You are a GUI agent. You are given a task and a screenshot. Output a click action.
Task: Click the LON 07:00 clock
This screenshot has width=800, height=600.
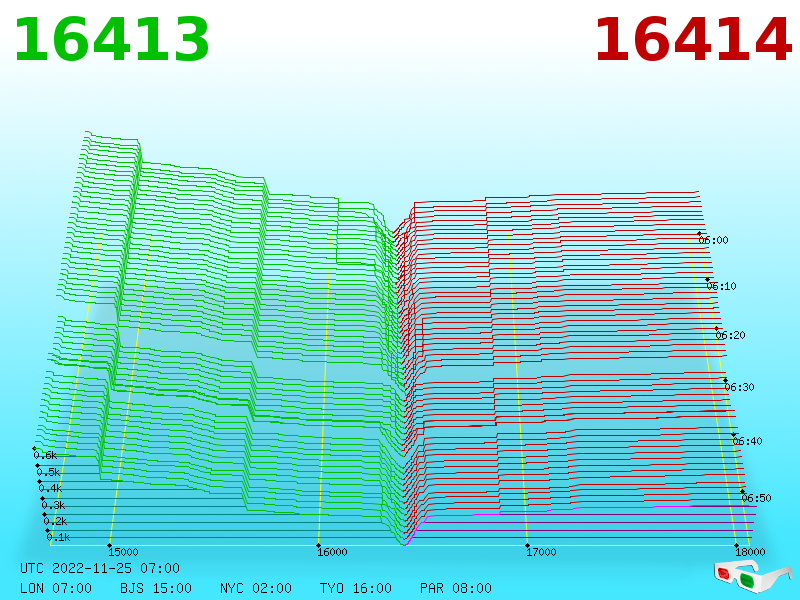(56, 588)
